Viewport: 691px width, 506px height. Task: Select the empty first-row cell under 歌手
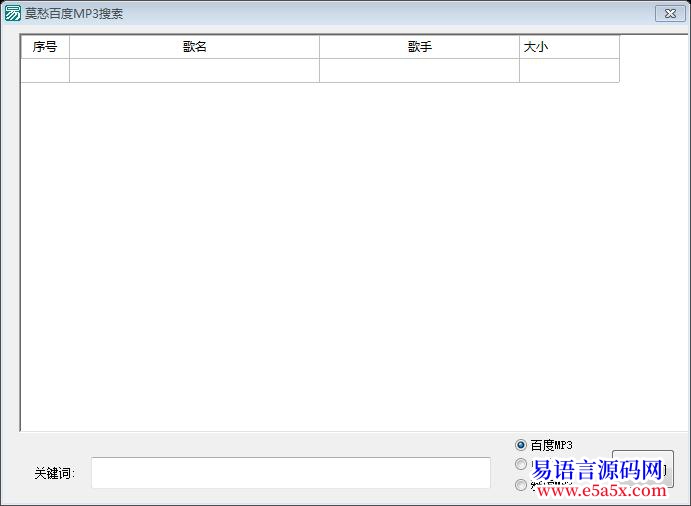tap(420, 71)
